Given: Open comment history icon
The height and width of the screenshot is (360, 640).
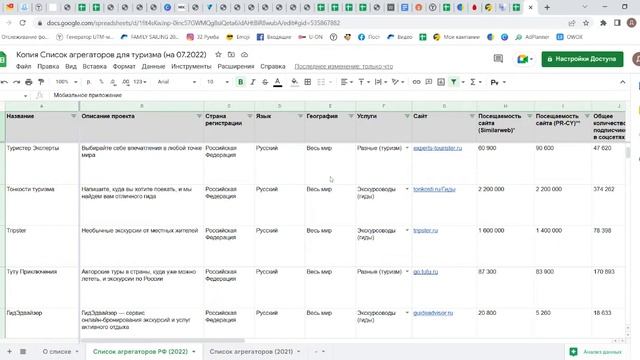Looking at the screenshot, I should [498, 59].
